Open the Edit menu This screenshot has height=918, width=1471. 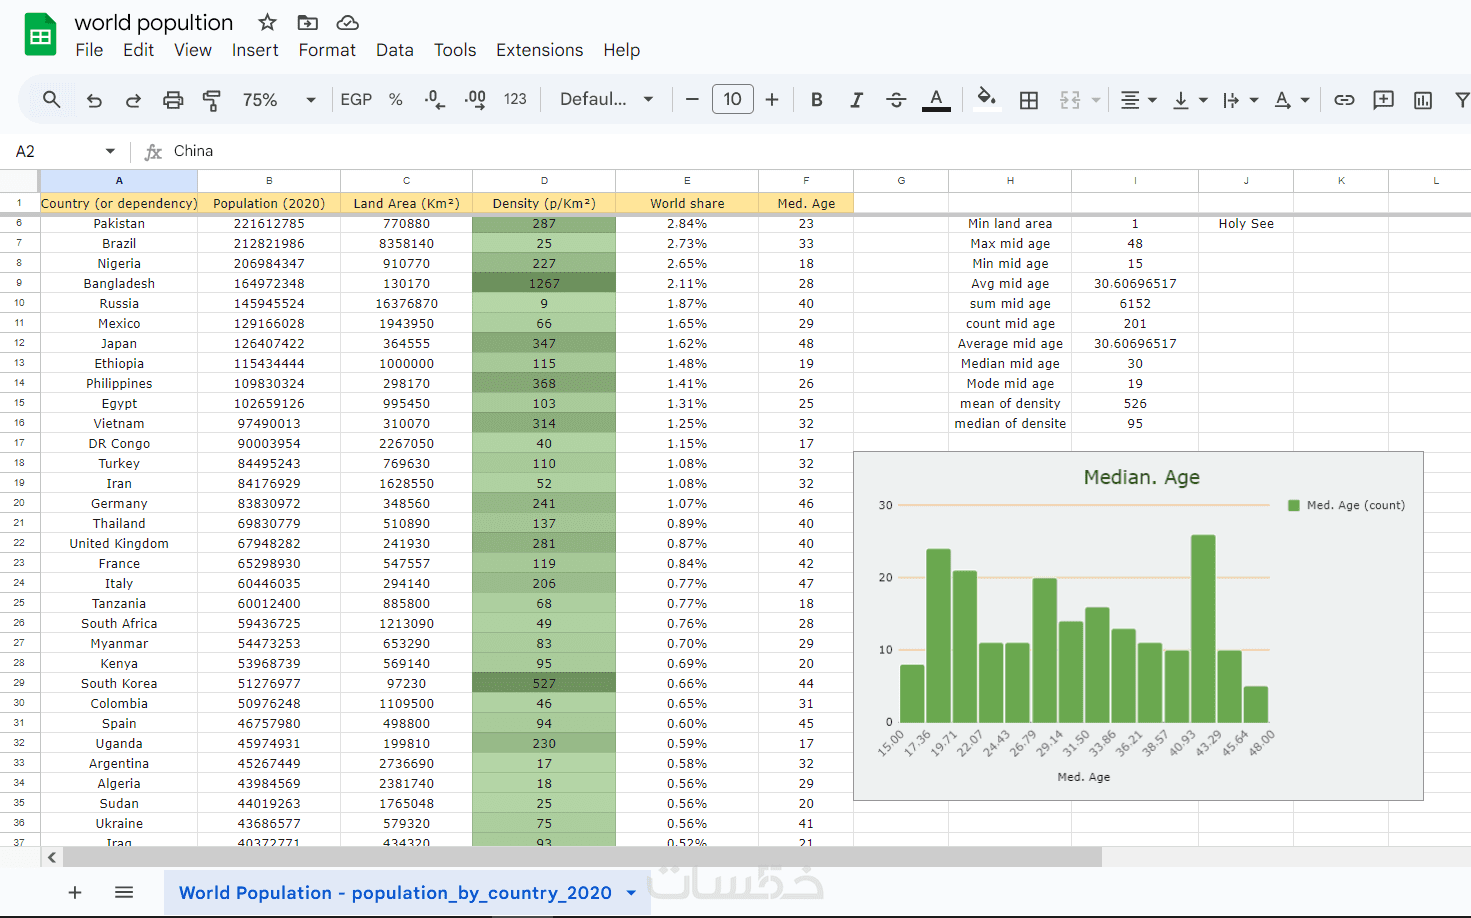click(x=138, y=50)
